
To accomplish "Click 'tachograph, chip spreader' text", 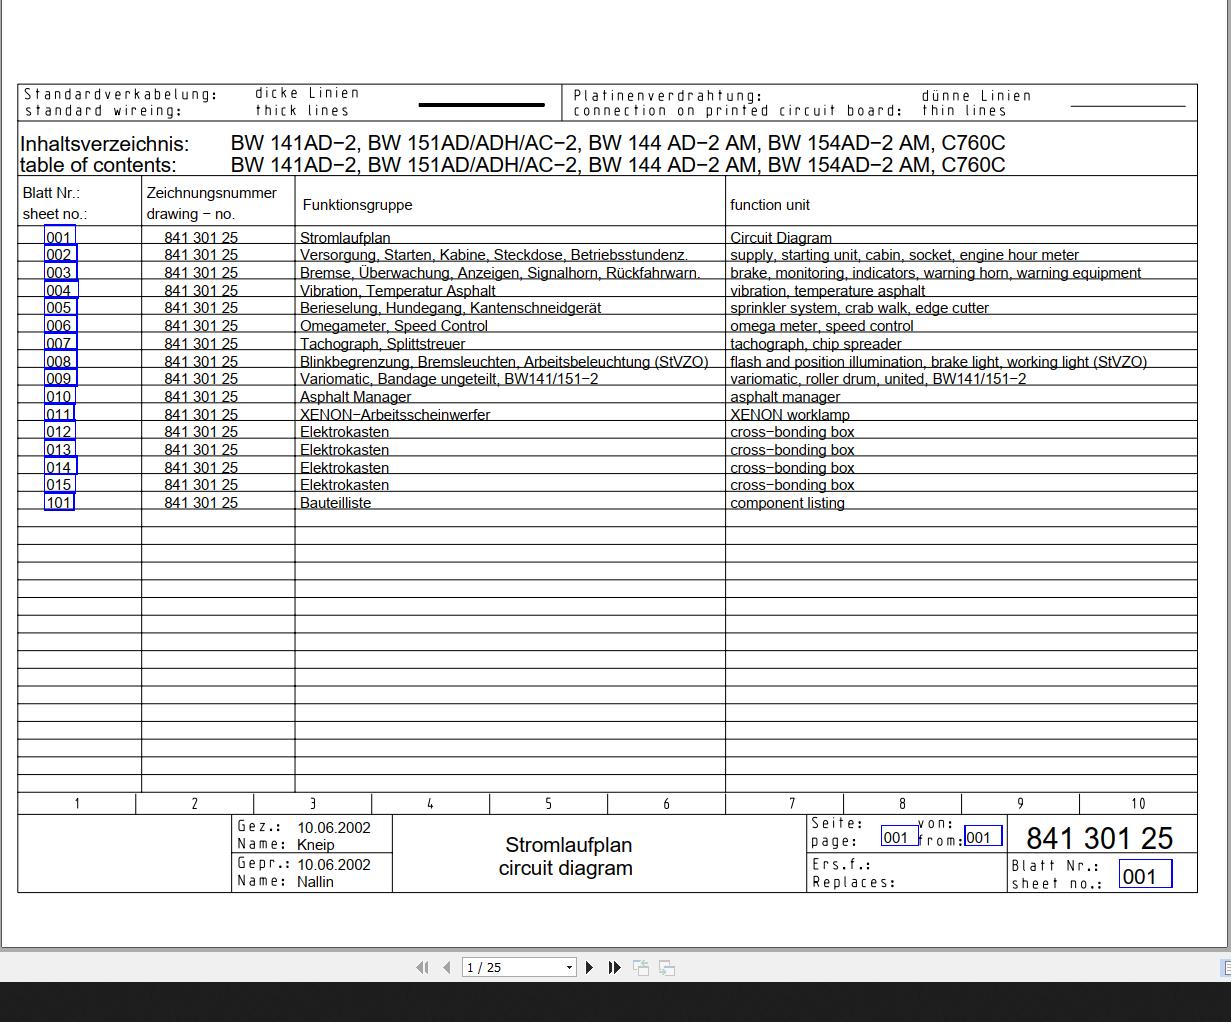I will coord(816,344).
